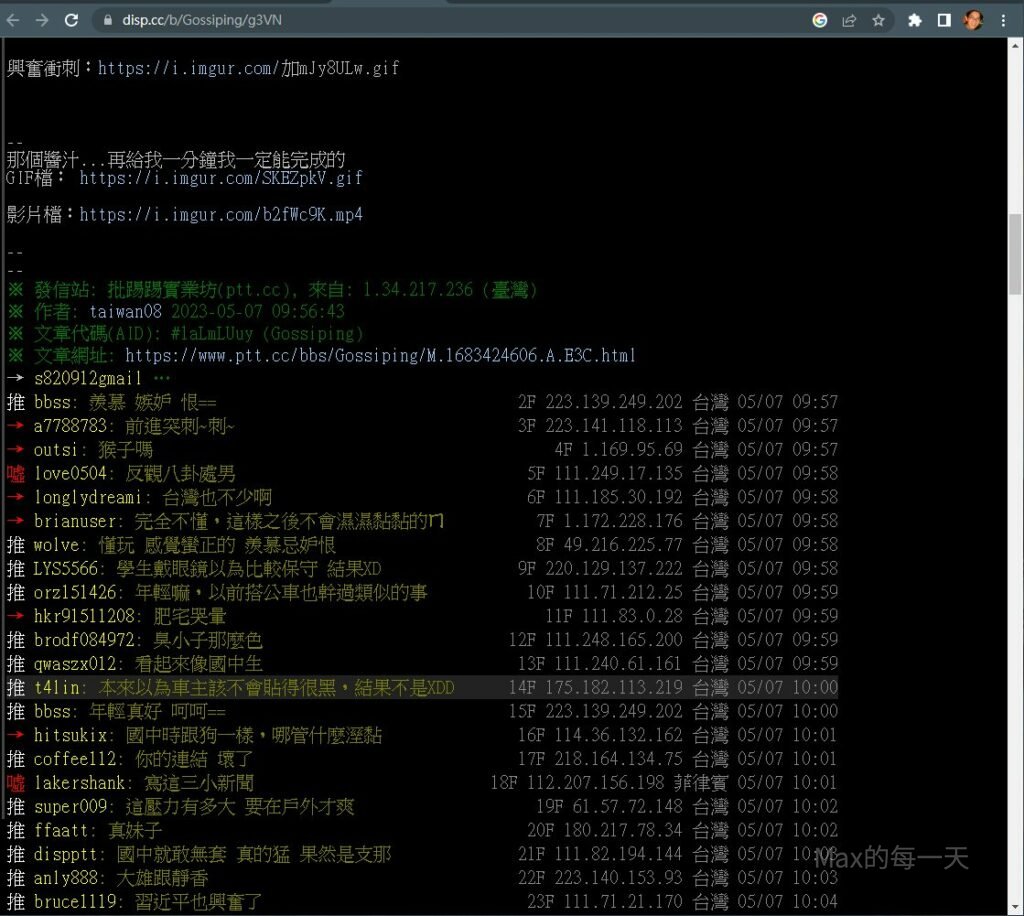This screenshot has width=1024, height=916.
Task: Click the author name taiwan08
Action: pyautogui.click(x=125, y=311)
